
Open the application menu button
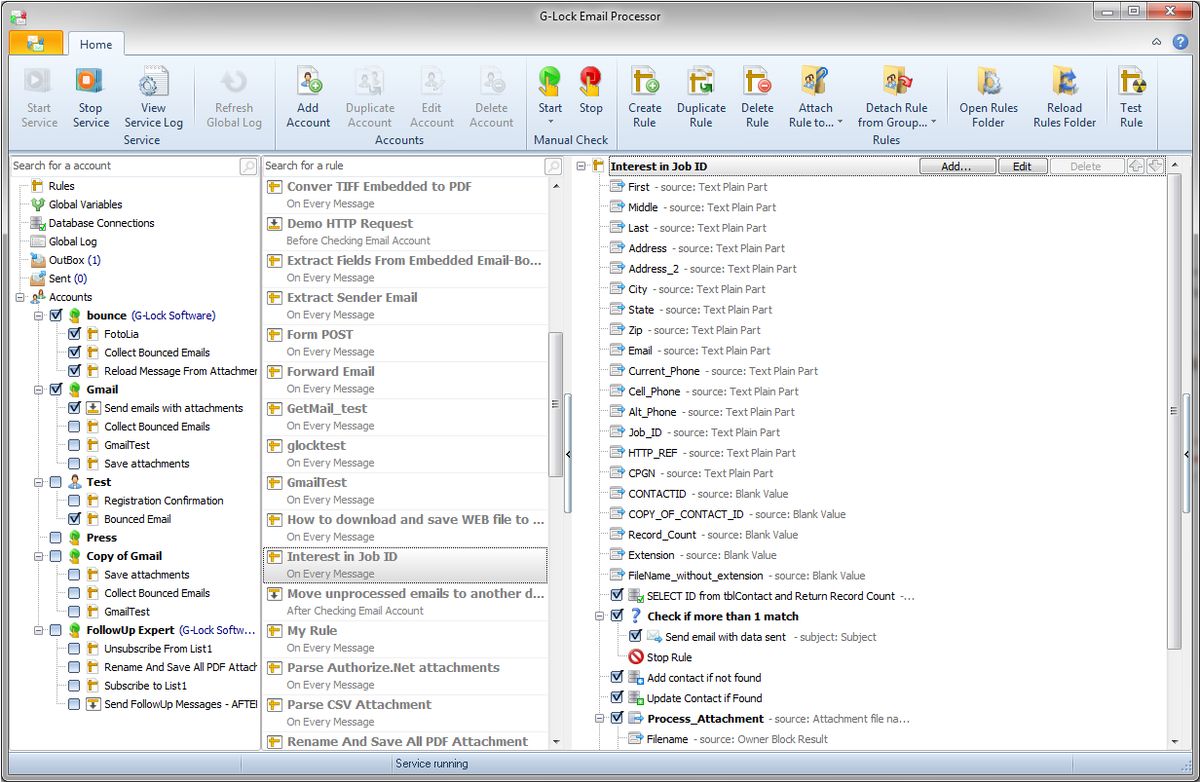click(36, 44)
